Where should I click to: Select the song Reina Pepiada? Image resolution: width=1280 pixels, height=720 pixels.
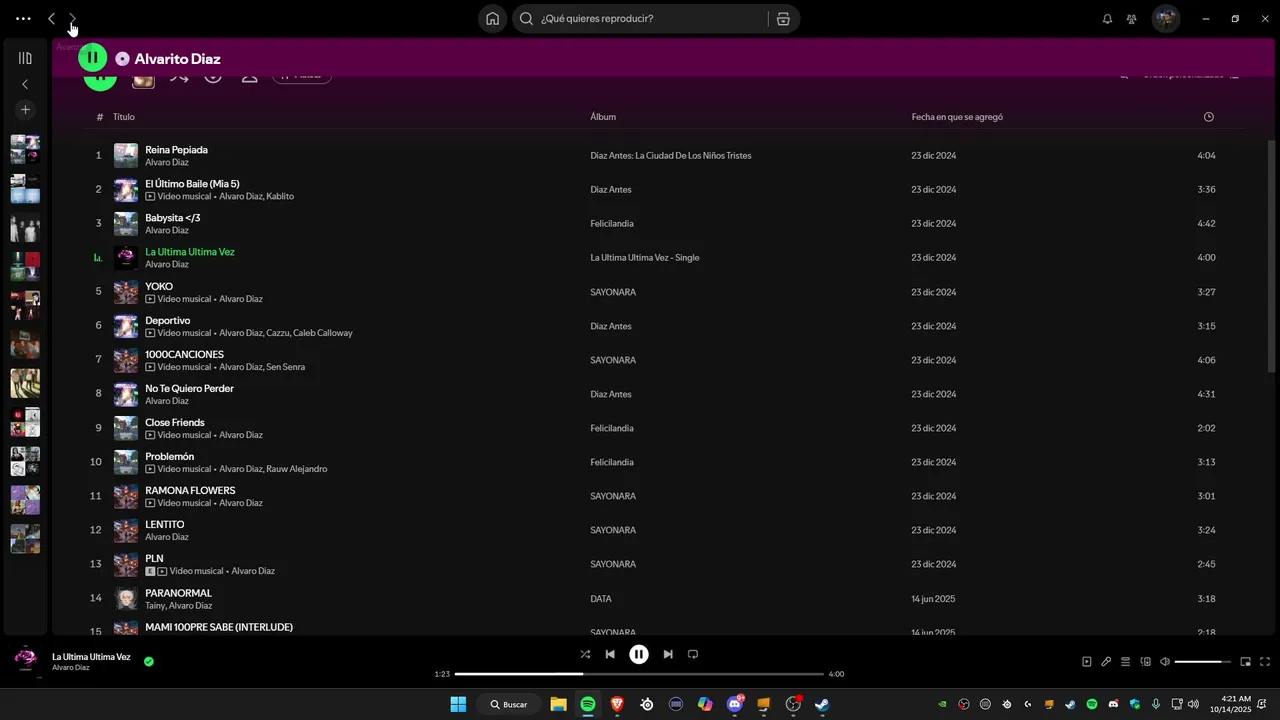click(x=176, y=150)
